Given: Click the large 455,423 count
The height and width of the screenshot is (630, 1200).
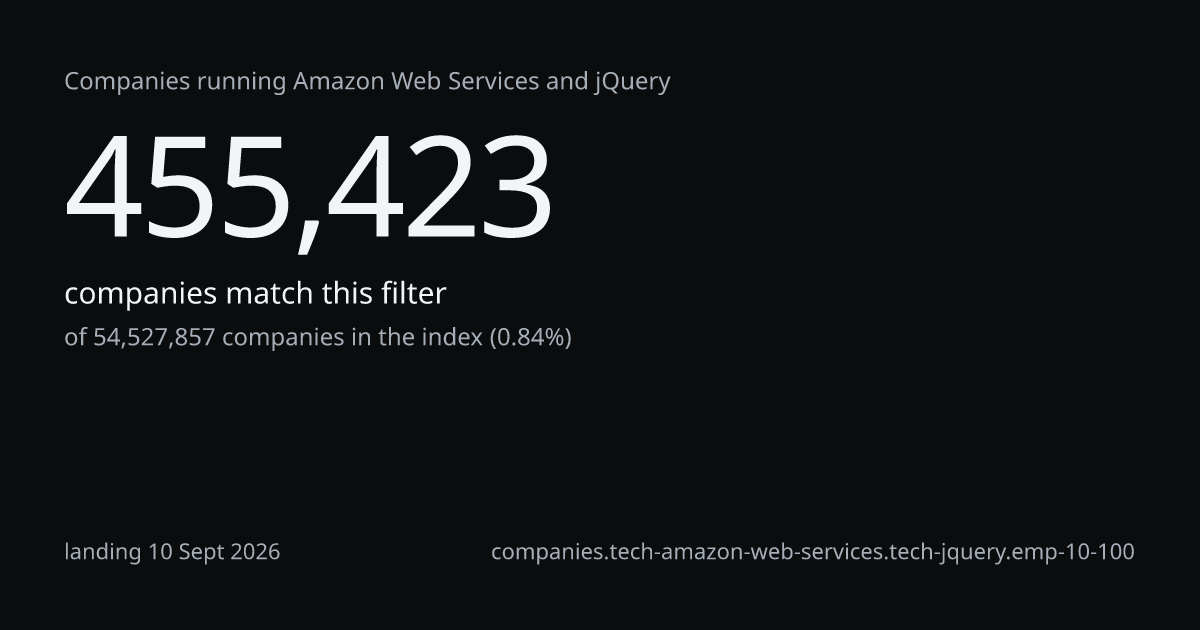Looking at the screenshot, I should pos(309,190).
